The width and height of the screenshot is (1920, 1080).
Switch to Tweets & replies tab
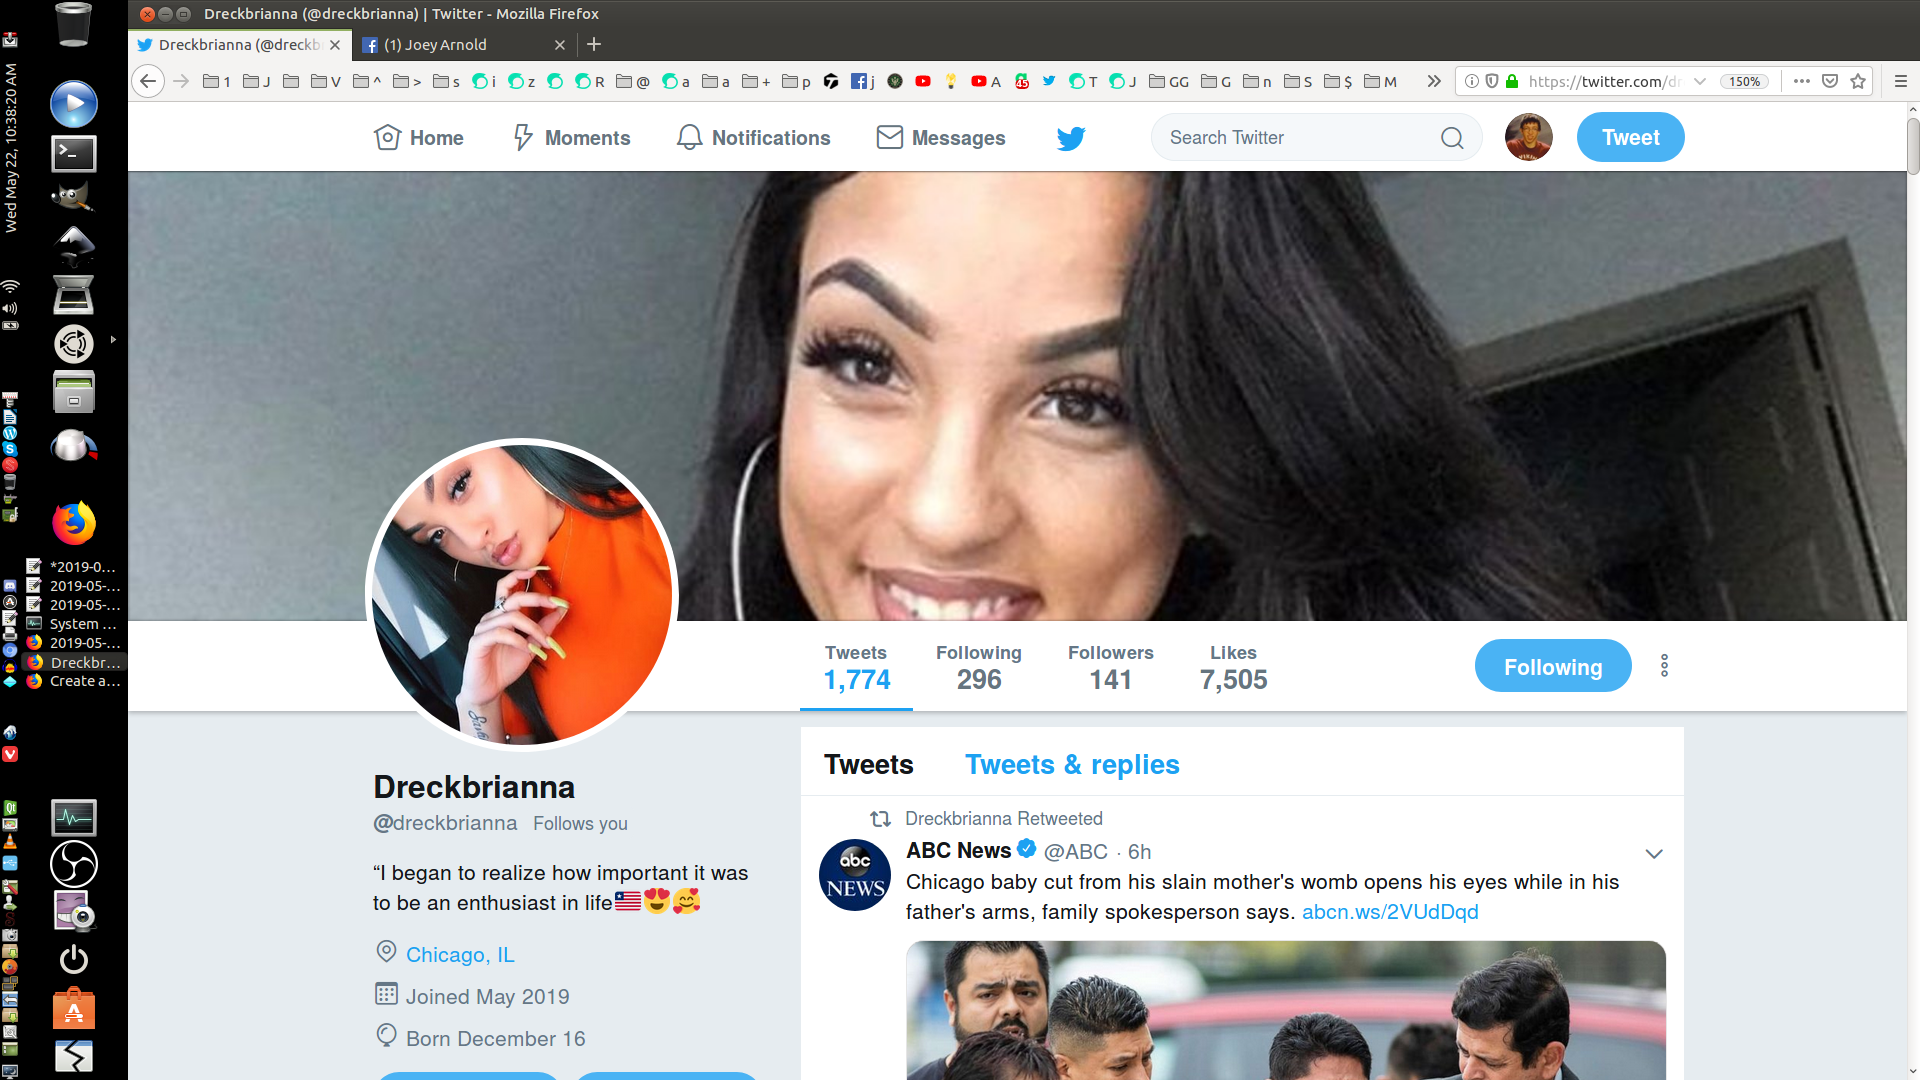1072,765
